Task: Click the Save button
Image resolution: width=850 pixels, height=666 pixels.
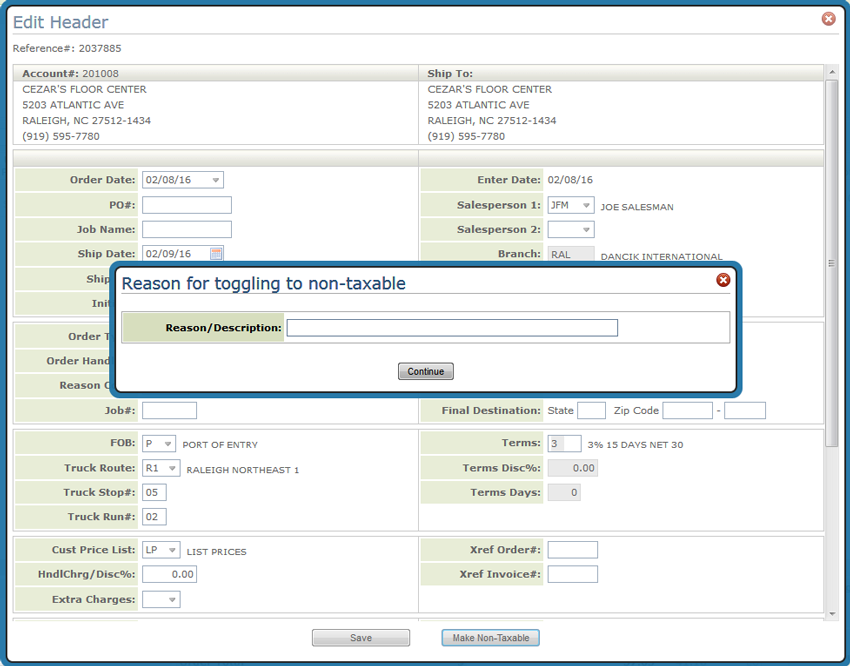Action: tap(360, 638)
